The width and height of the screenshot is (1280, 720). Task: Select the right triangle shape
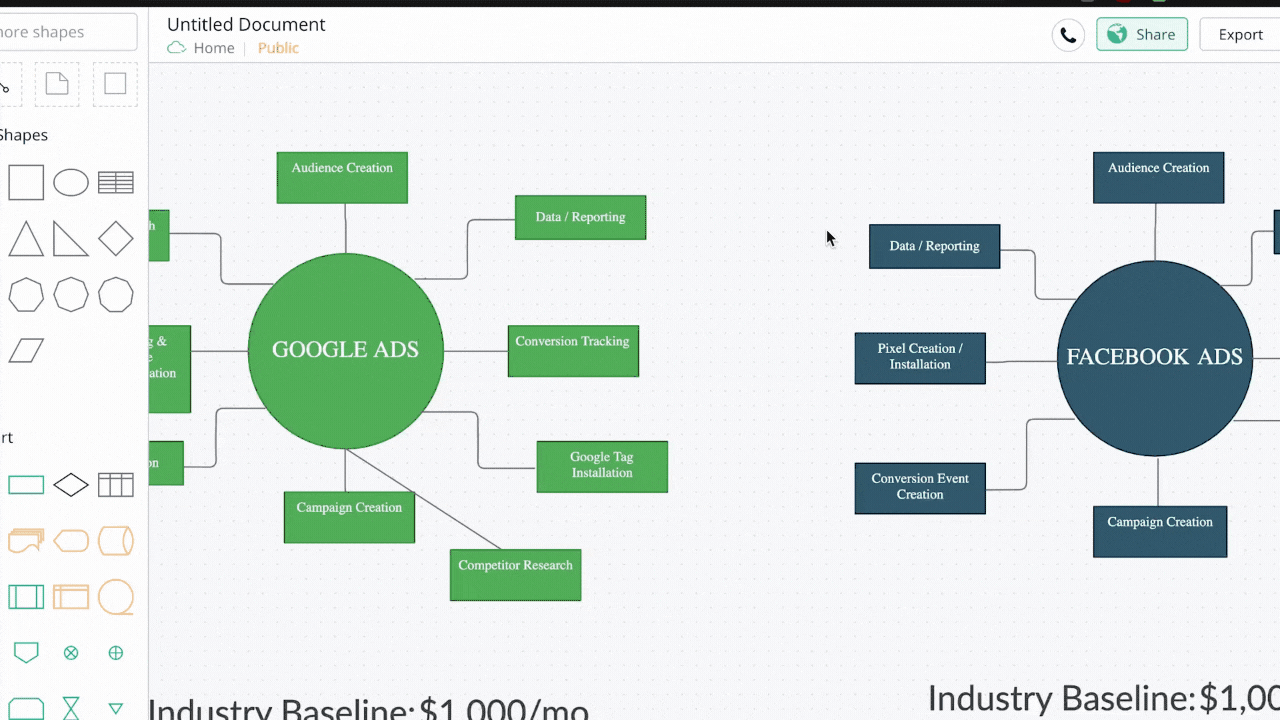tap(71, 239)
